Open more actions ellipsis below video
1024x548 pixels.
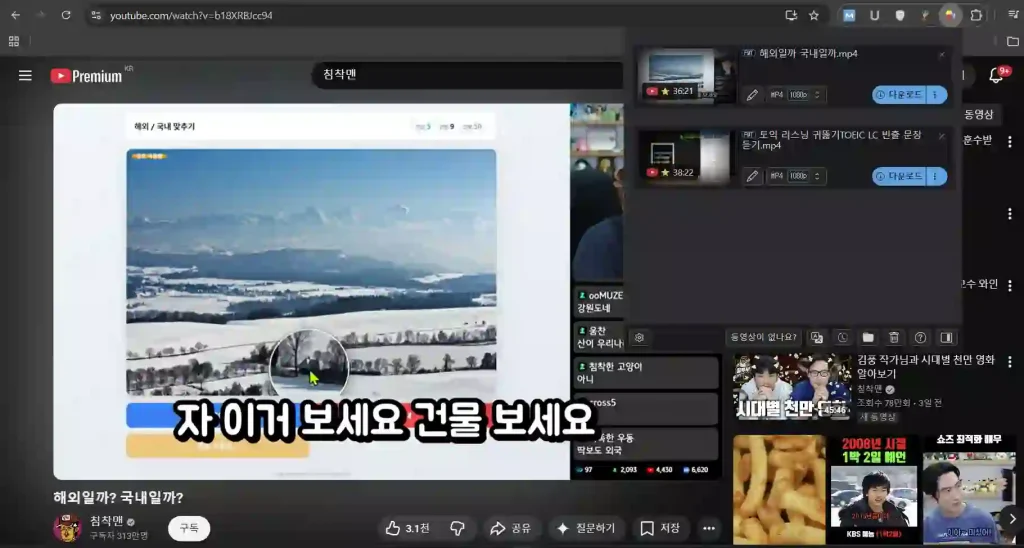(709, 528)
